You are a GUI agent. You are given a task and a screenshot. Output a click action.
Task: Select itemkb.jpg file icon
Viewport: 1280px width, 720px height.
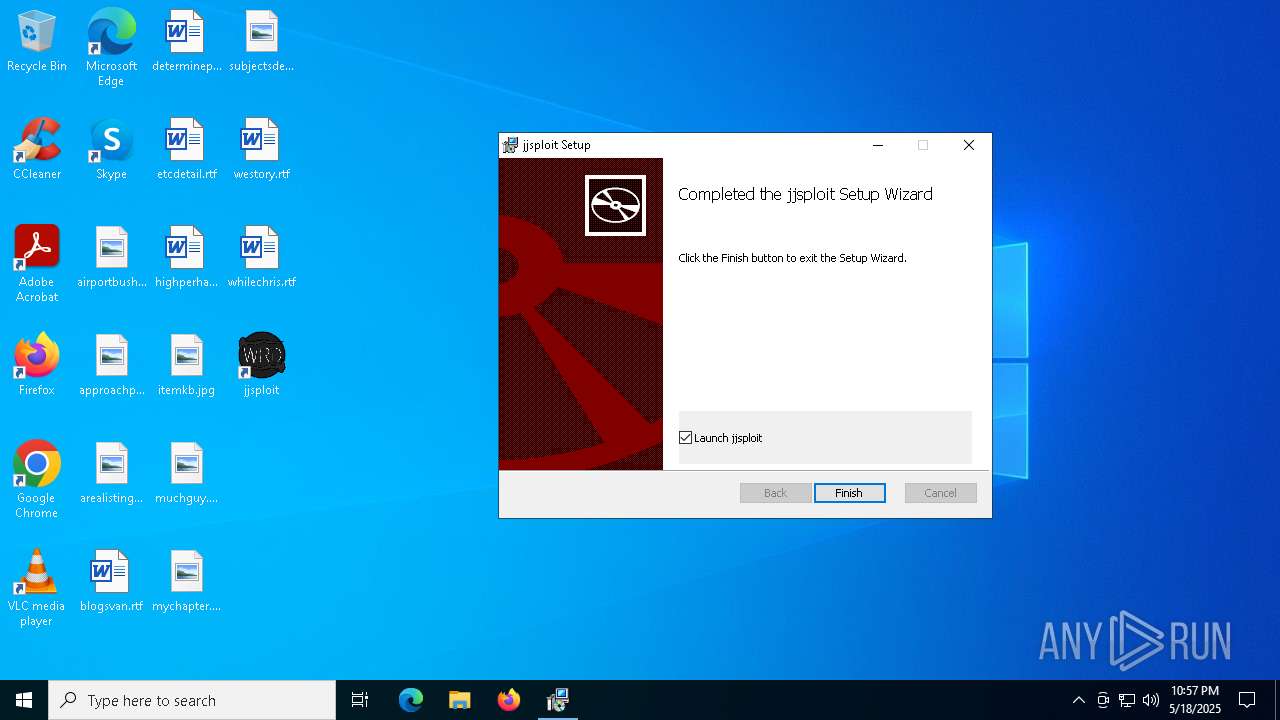(x=186, y=366)
